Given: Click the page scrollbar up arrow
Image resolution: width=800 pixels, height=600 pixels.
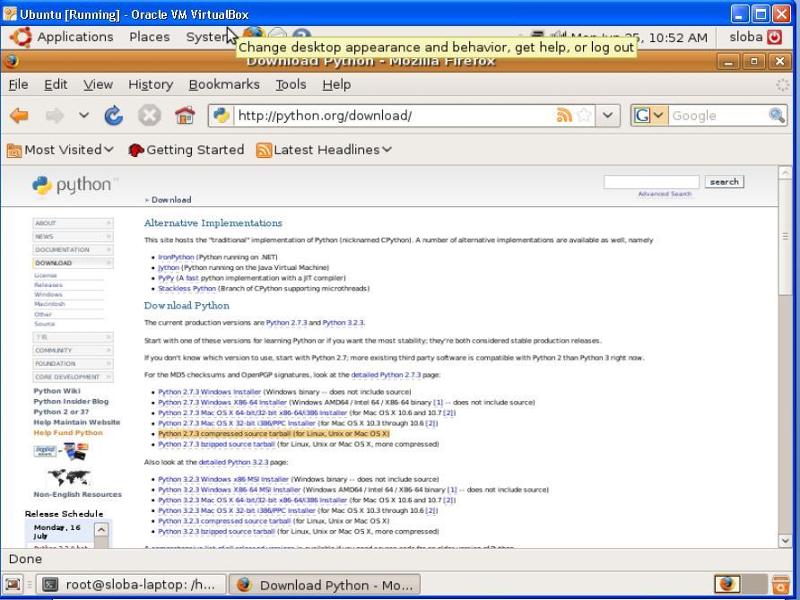Looking at the screenshot, I should pos(785,173).
